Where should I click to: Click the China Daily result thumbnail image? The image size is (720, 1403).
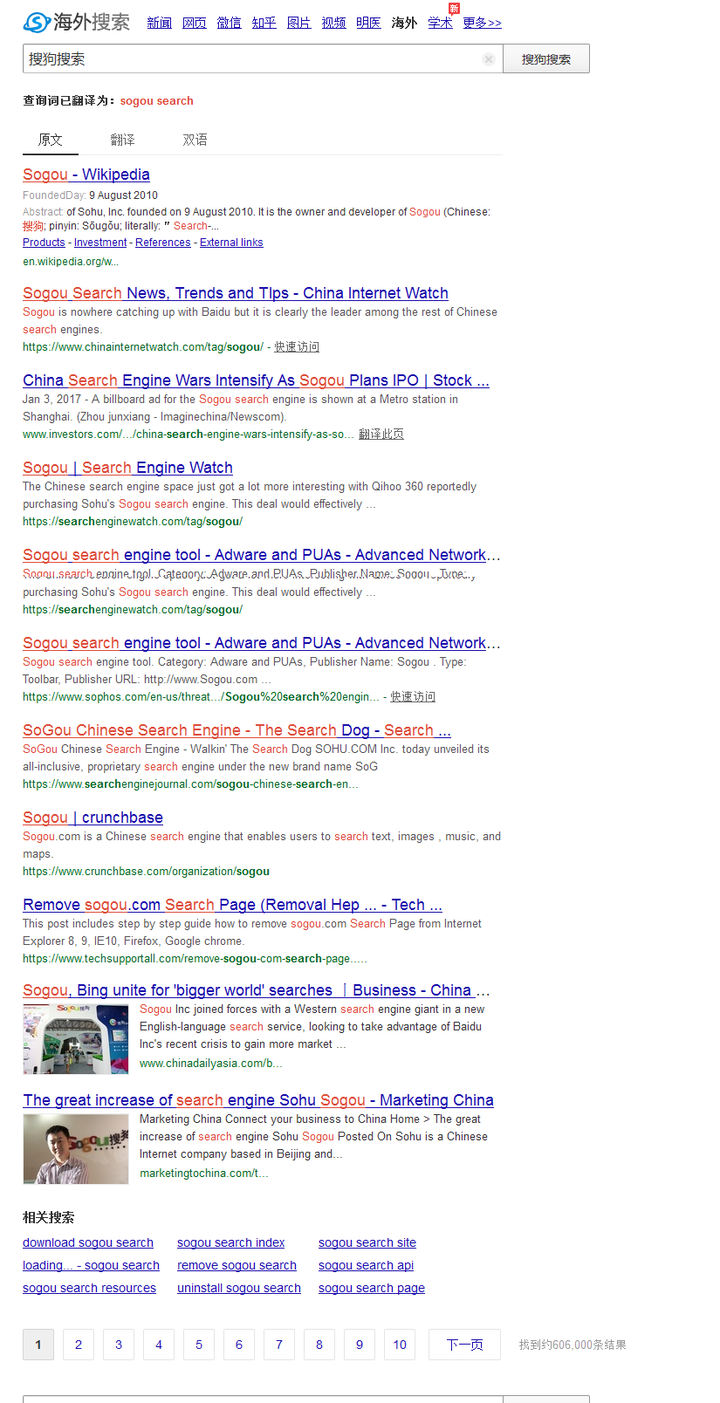click(76, 1039)
